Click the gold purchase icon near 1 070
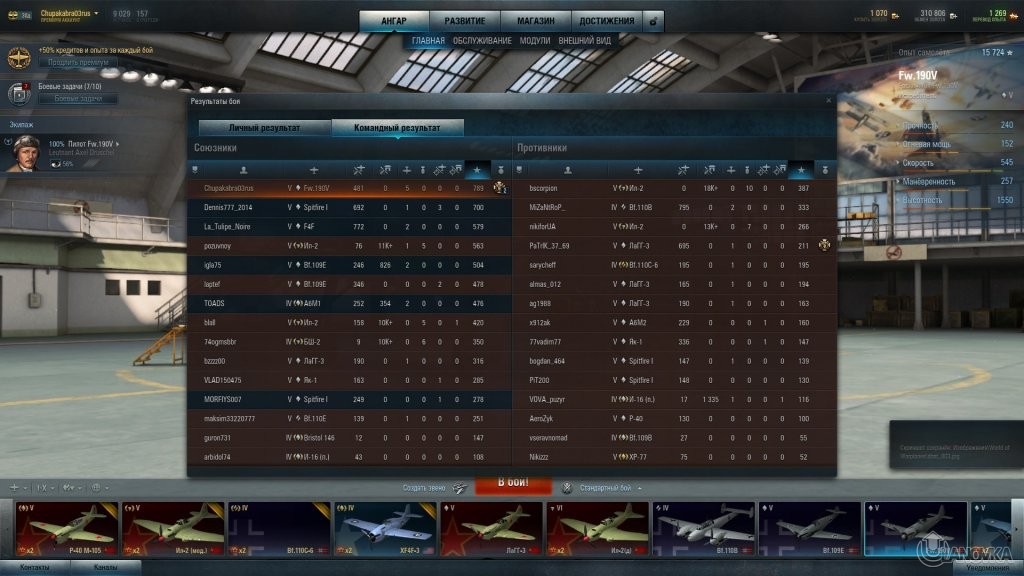The image size is (1024, 576). tap(895, 14)
